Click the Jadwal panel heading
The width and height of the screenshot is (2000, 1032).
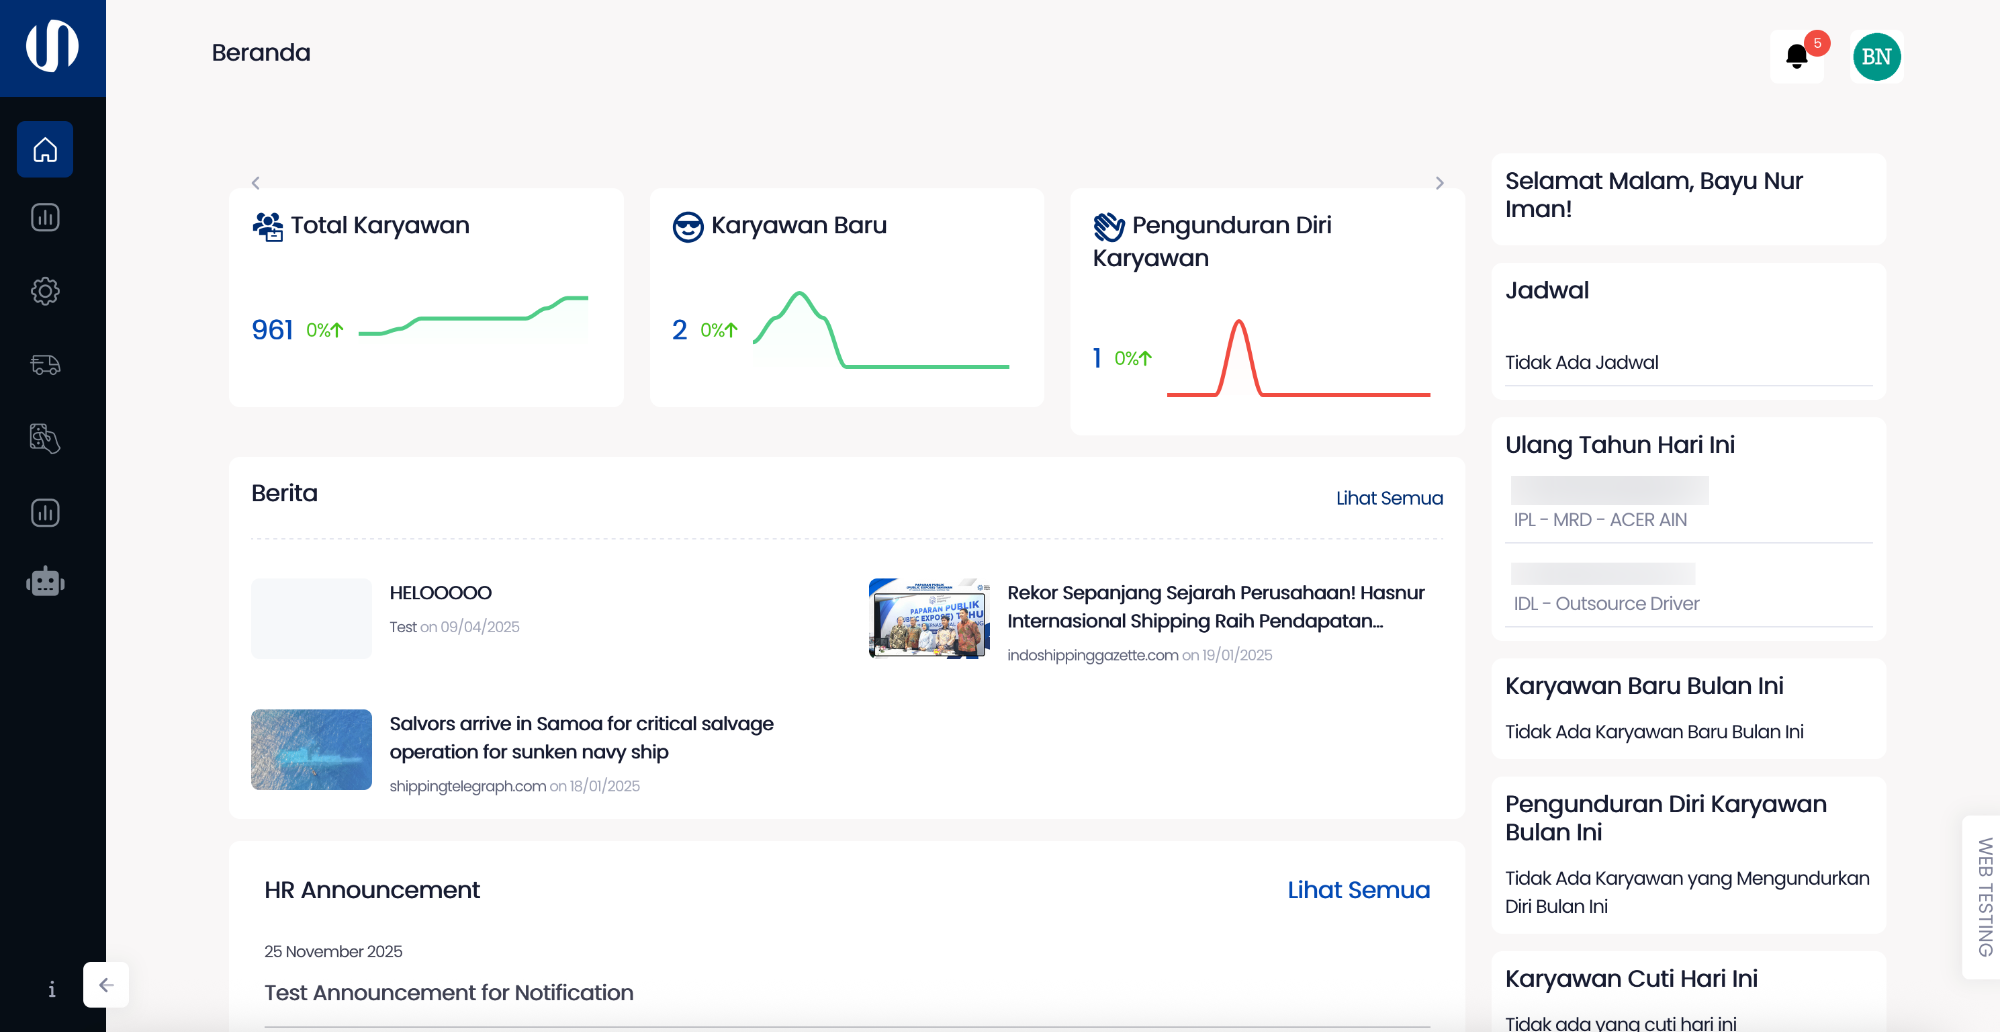click(1547, 290)
